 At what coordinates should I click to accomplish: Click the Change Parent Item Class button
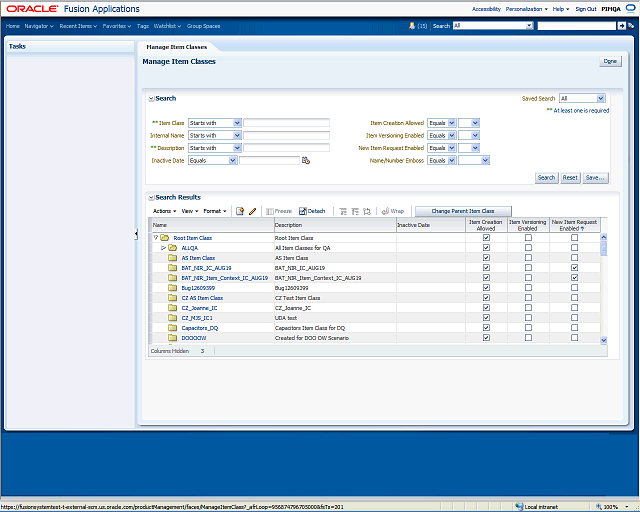pyautogui.click(x=463, y=211)
